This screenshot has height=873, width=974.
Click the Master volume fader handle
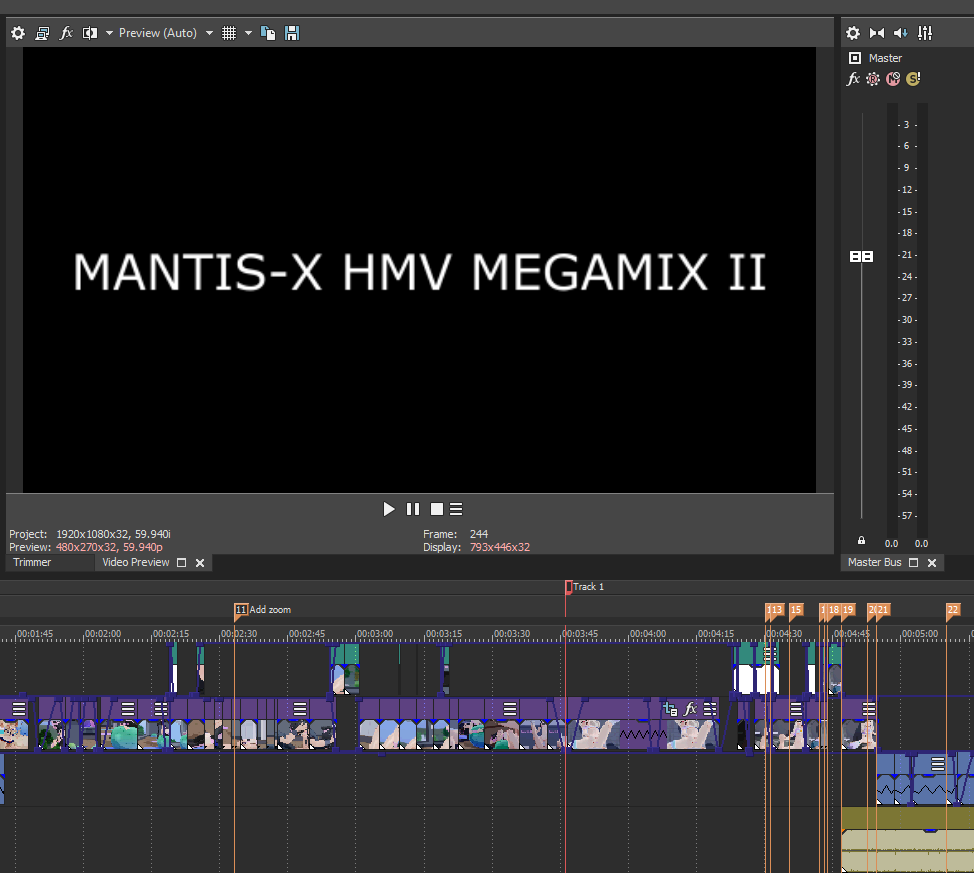[x=862, y=257]
